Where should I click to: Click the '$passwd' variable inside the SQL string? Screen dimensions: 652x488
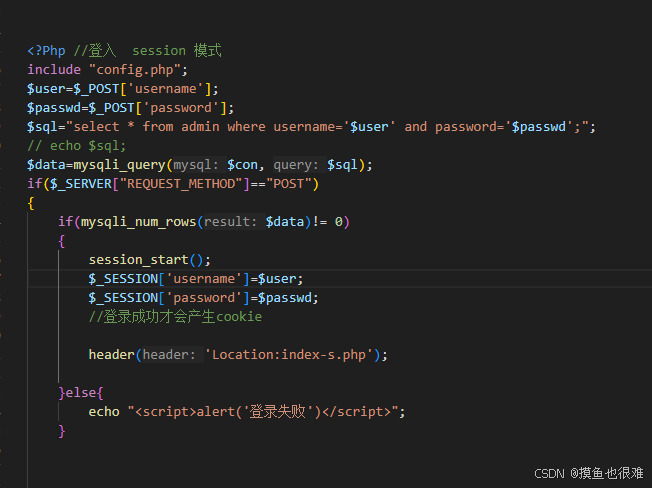538,126
